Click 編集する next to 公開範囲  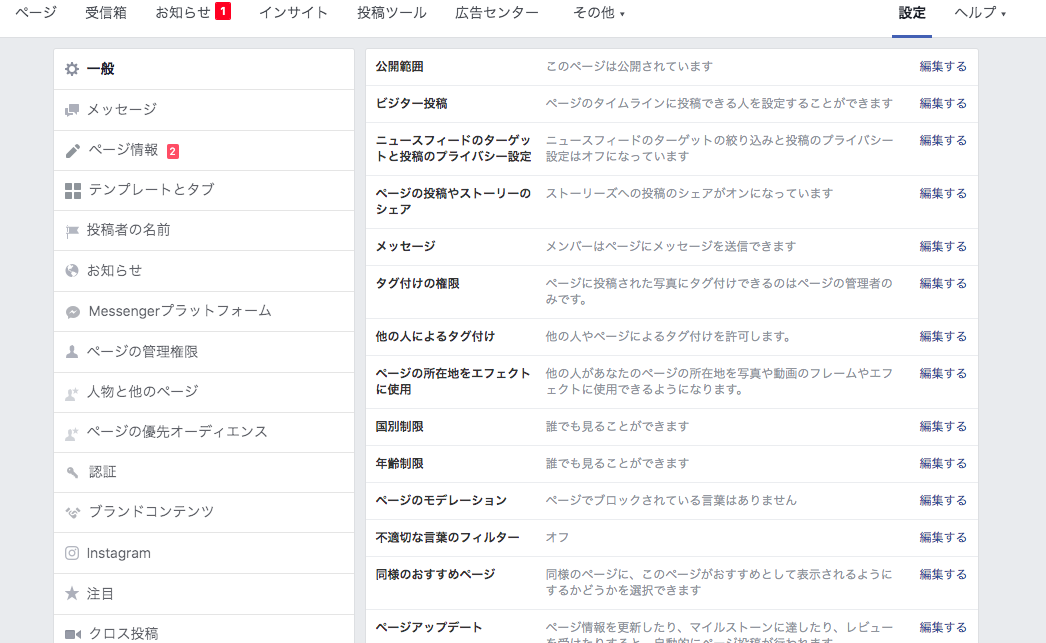click(x=941, y=66)
